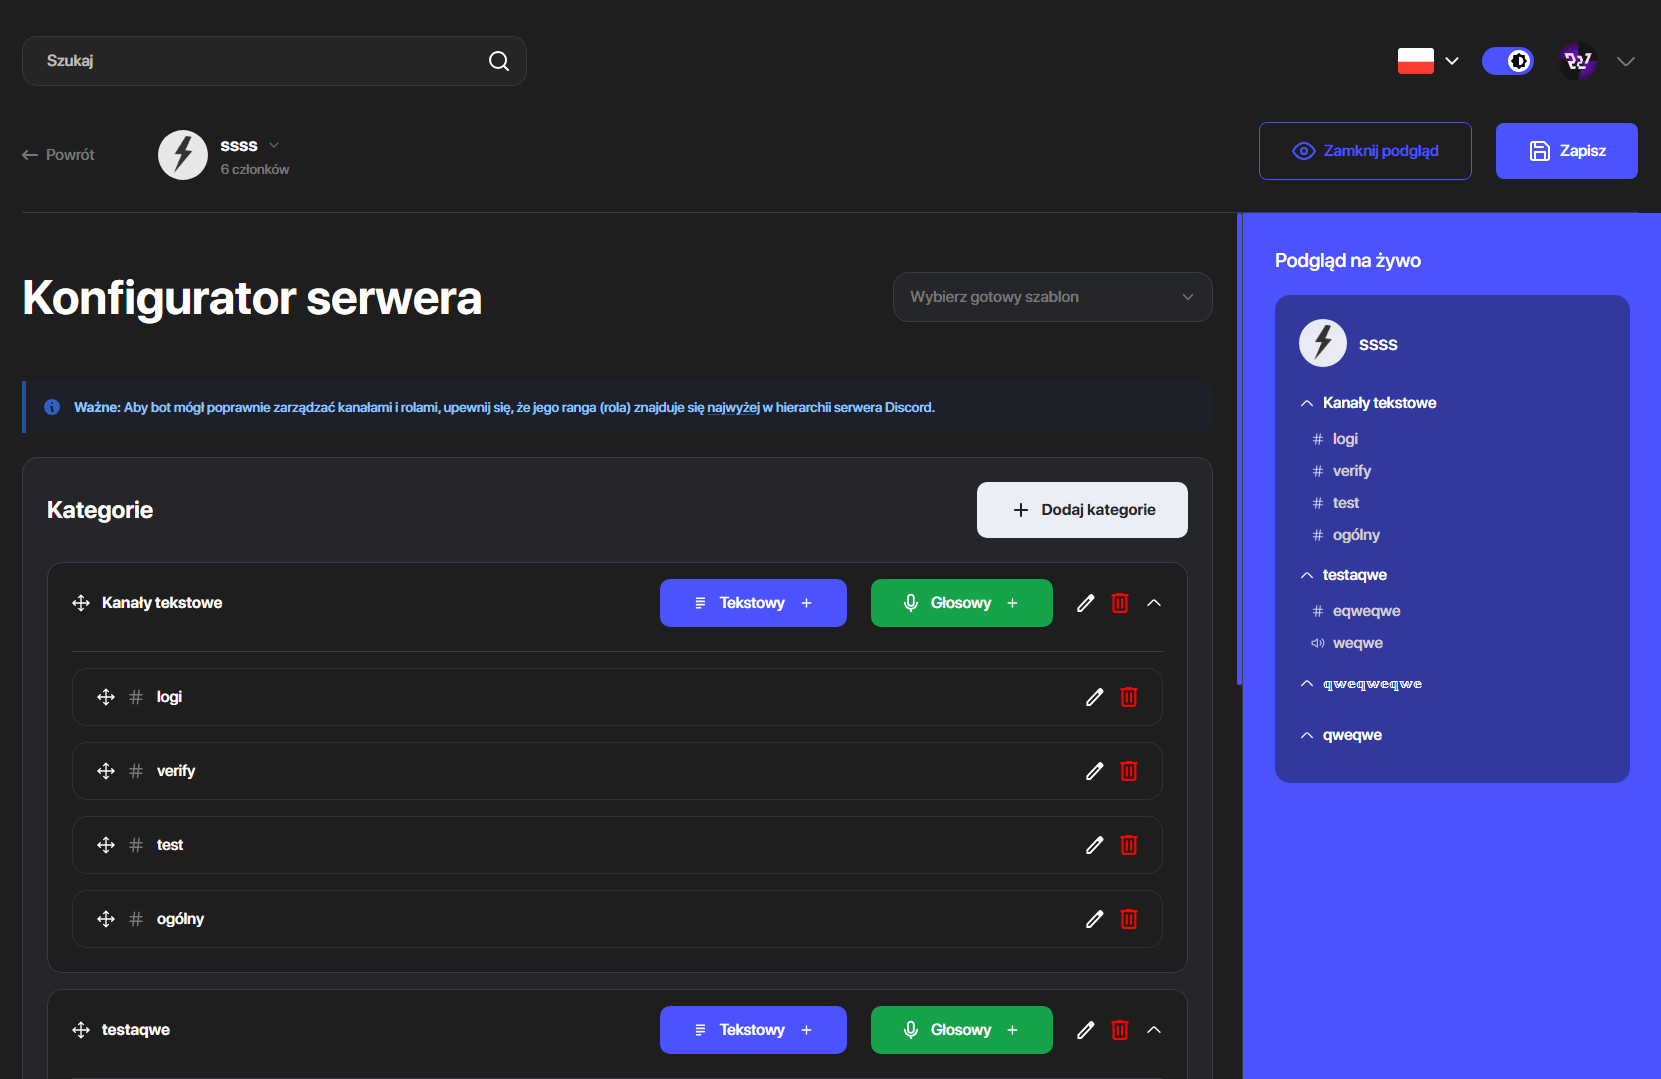Click the move handle for ogólny channel

tap(106, 919)
